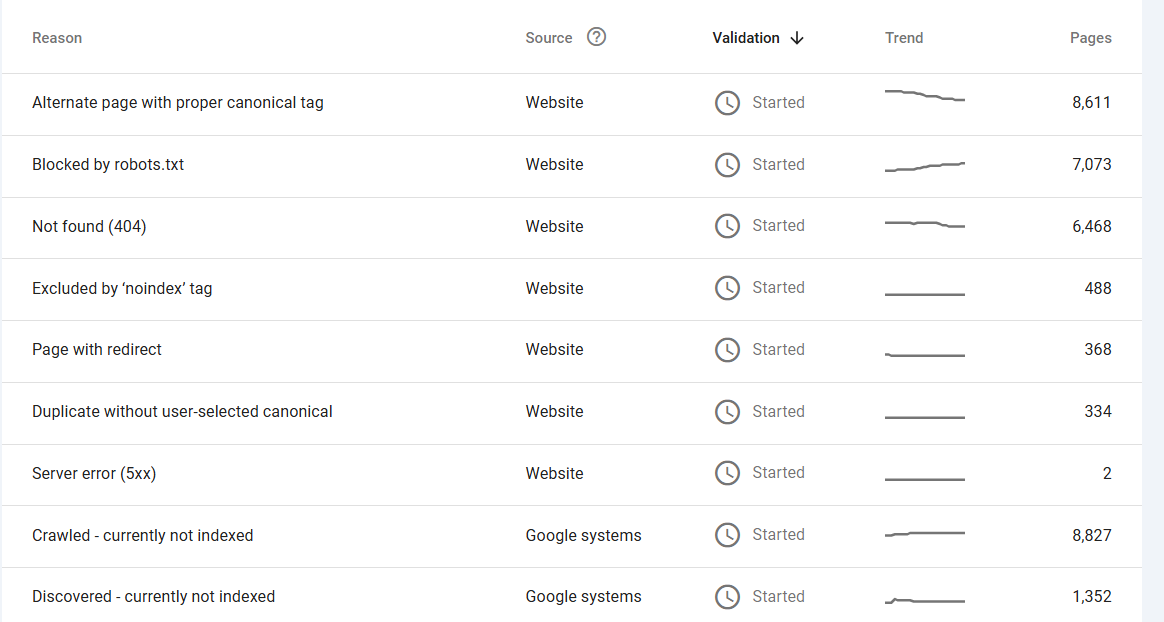Click clock icon in Server error (5xx) row

tap(727, 473)
